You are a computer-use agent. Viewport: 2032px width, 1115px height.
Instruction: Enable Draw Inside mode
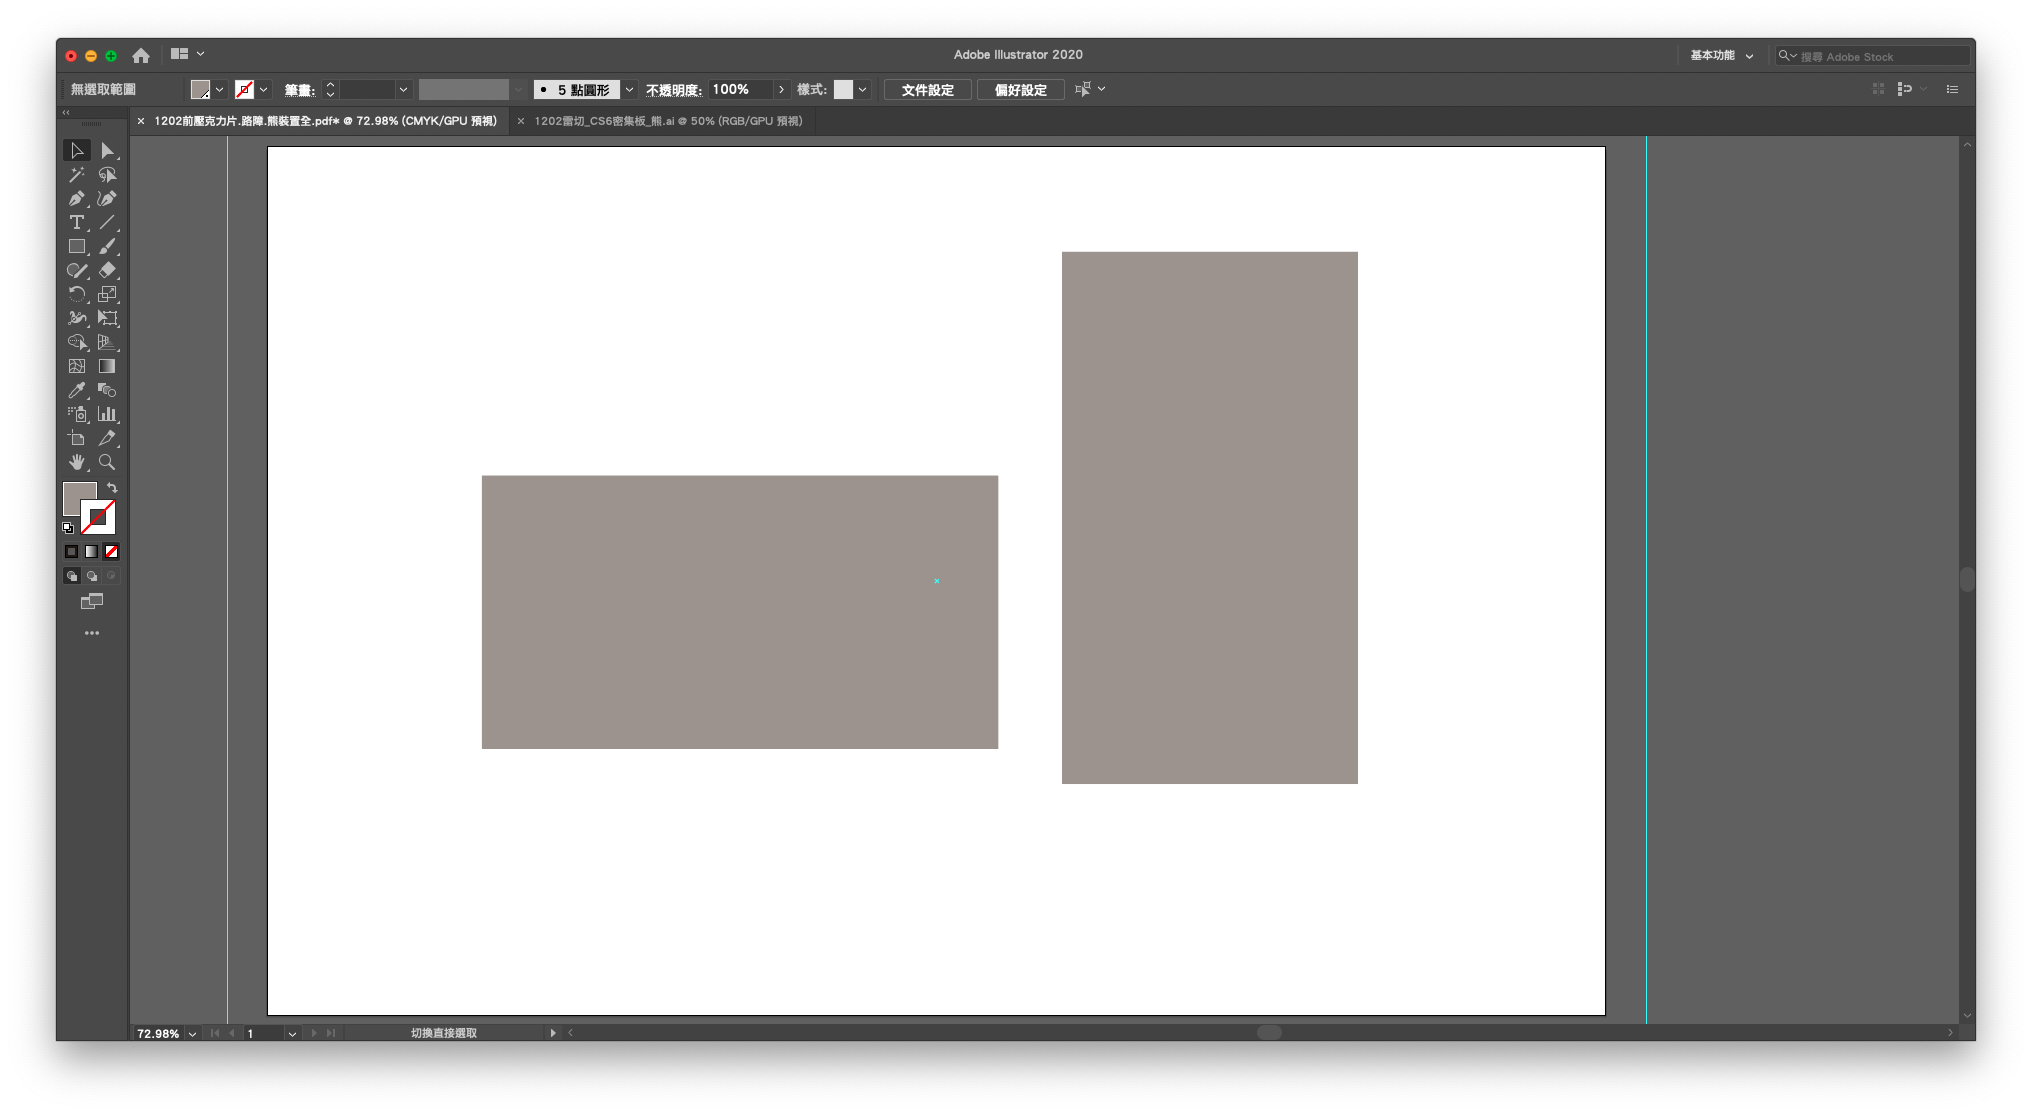(111, 576)
